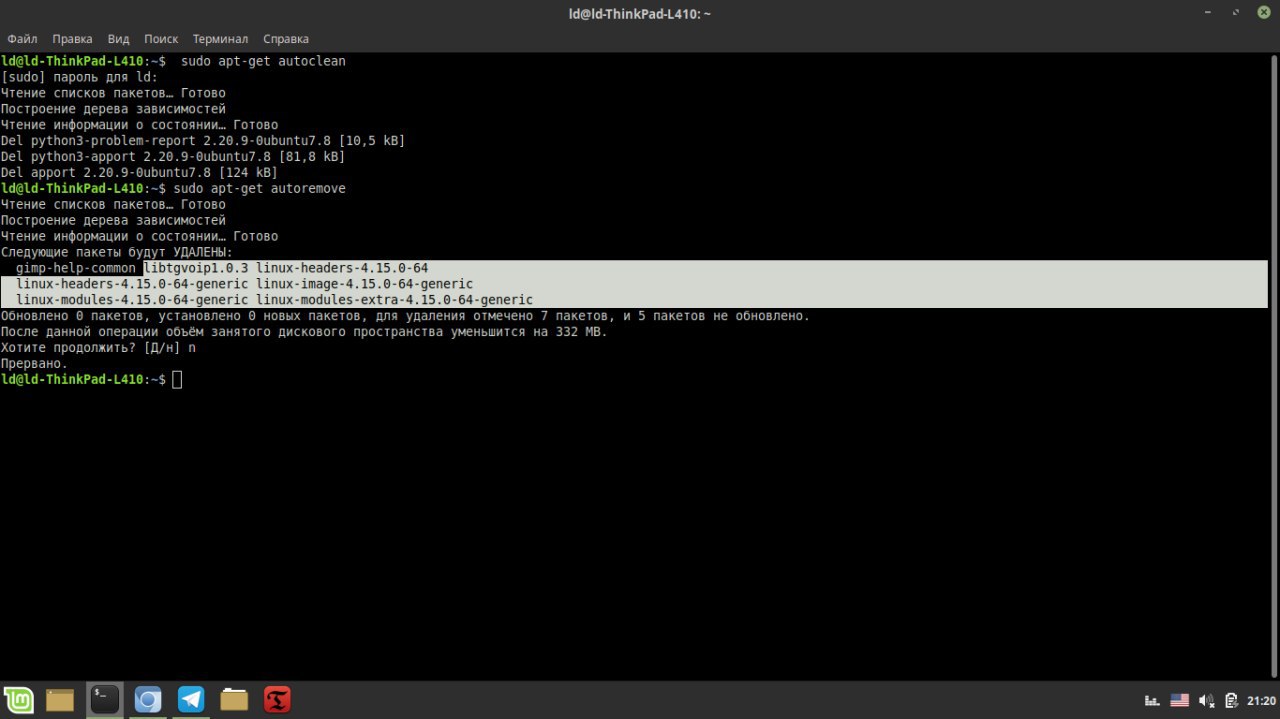Viewport: 1280px width, 719px height.
Task: Open the Правка menu
Action: point(72,39)
